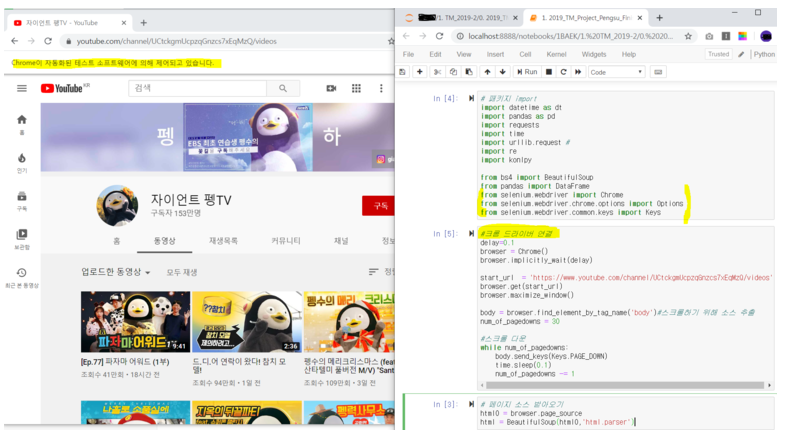Interrupt the kernel with stop icon
Viewport: 785px width, 434px height.
[x=549, y=72]
